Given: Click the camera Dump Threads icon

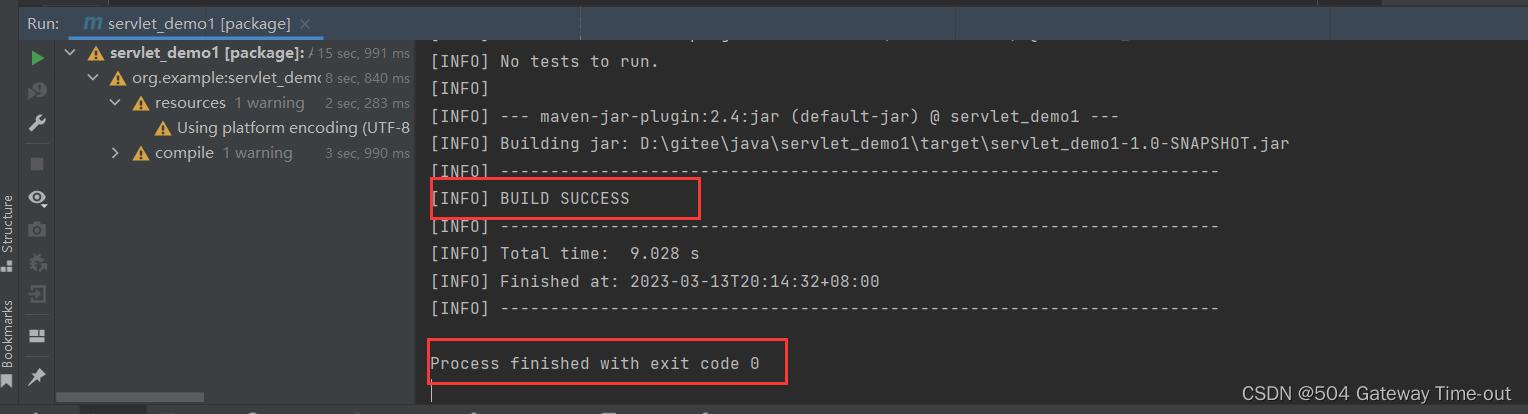Looking at the screenshot, I should coord(37,229).
